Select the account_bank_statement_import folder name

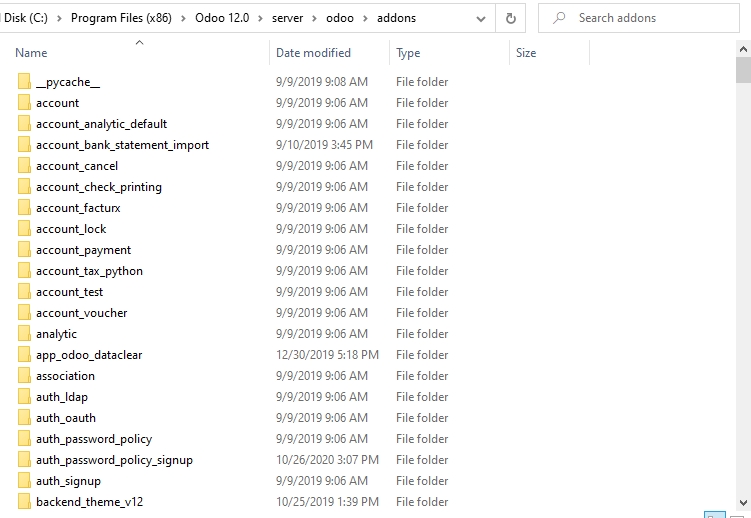[123, 145]
